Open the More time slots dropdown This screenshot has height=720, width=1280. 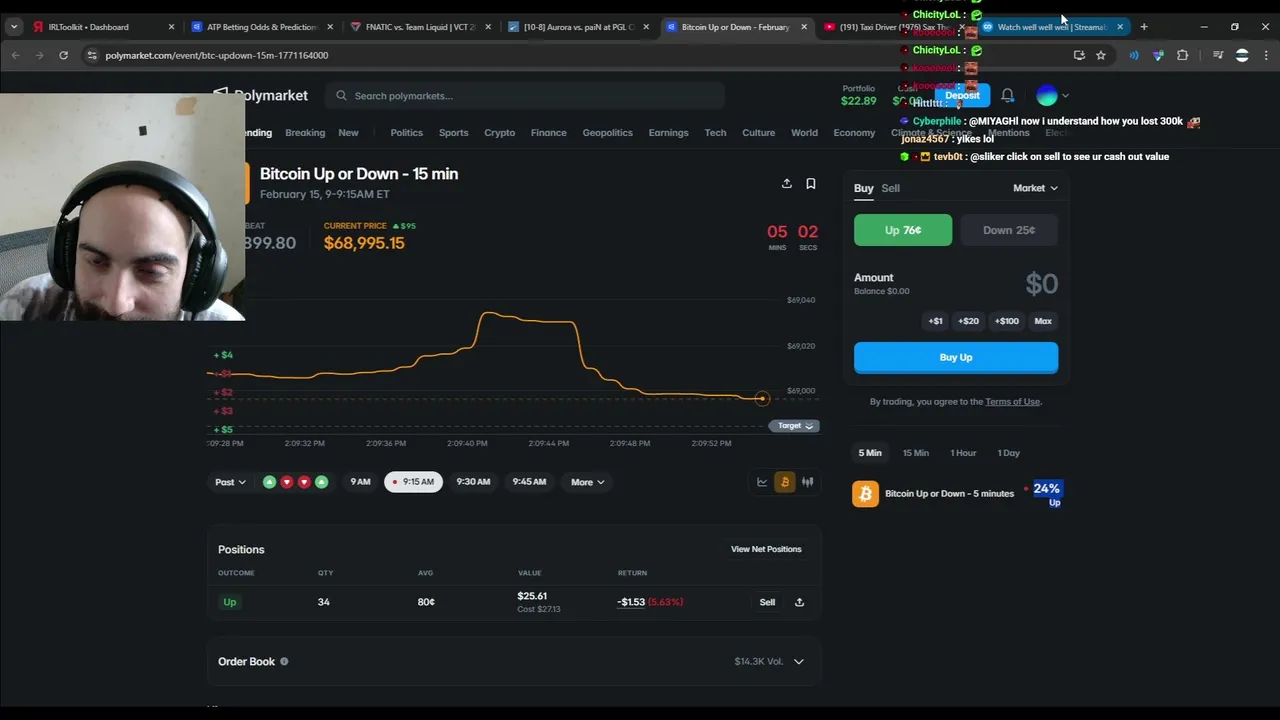(x=587, y=482)
